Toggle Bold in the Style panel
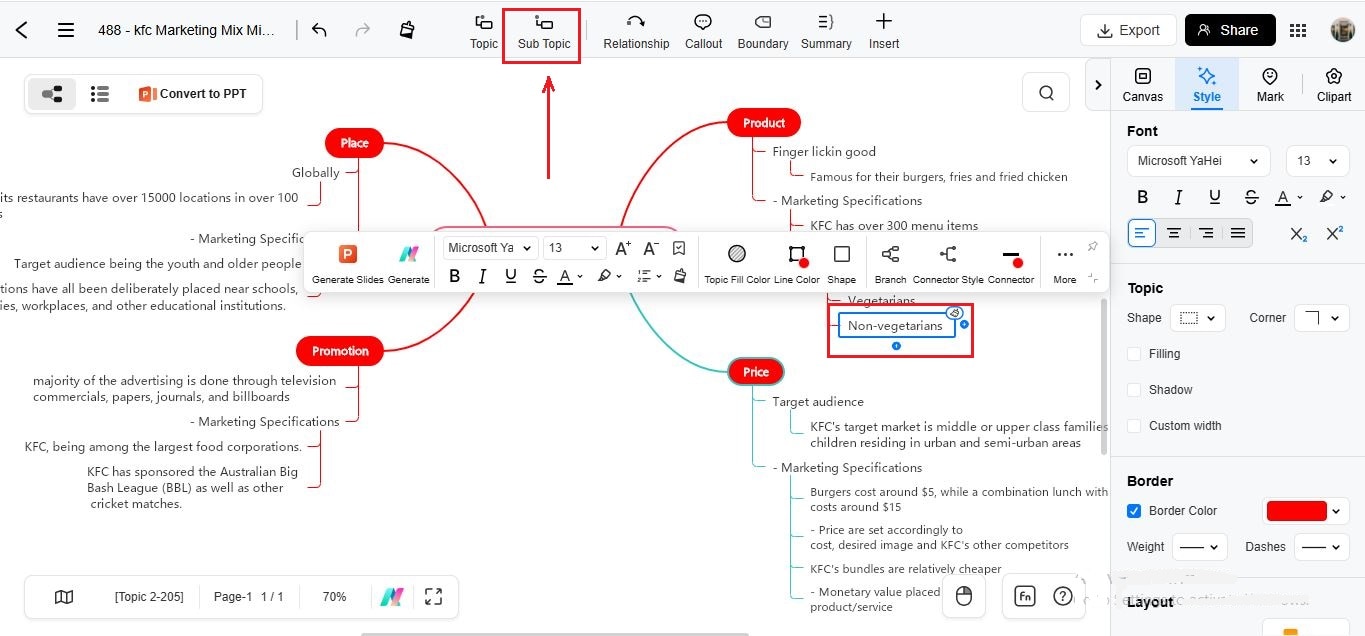This screenshot has width=1365, height=636. (x=1142, y=197)
